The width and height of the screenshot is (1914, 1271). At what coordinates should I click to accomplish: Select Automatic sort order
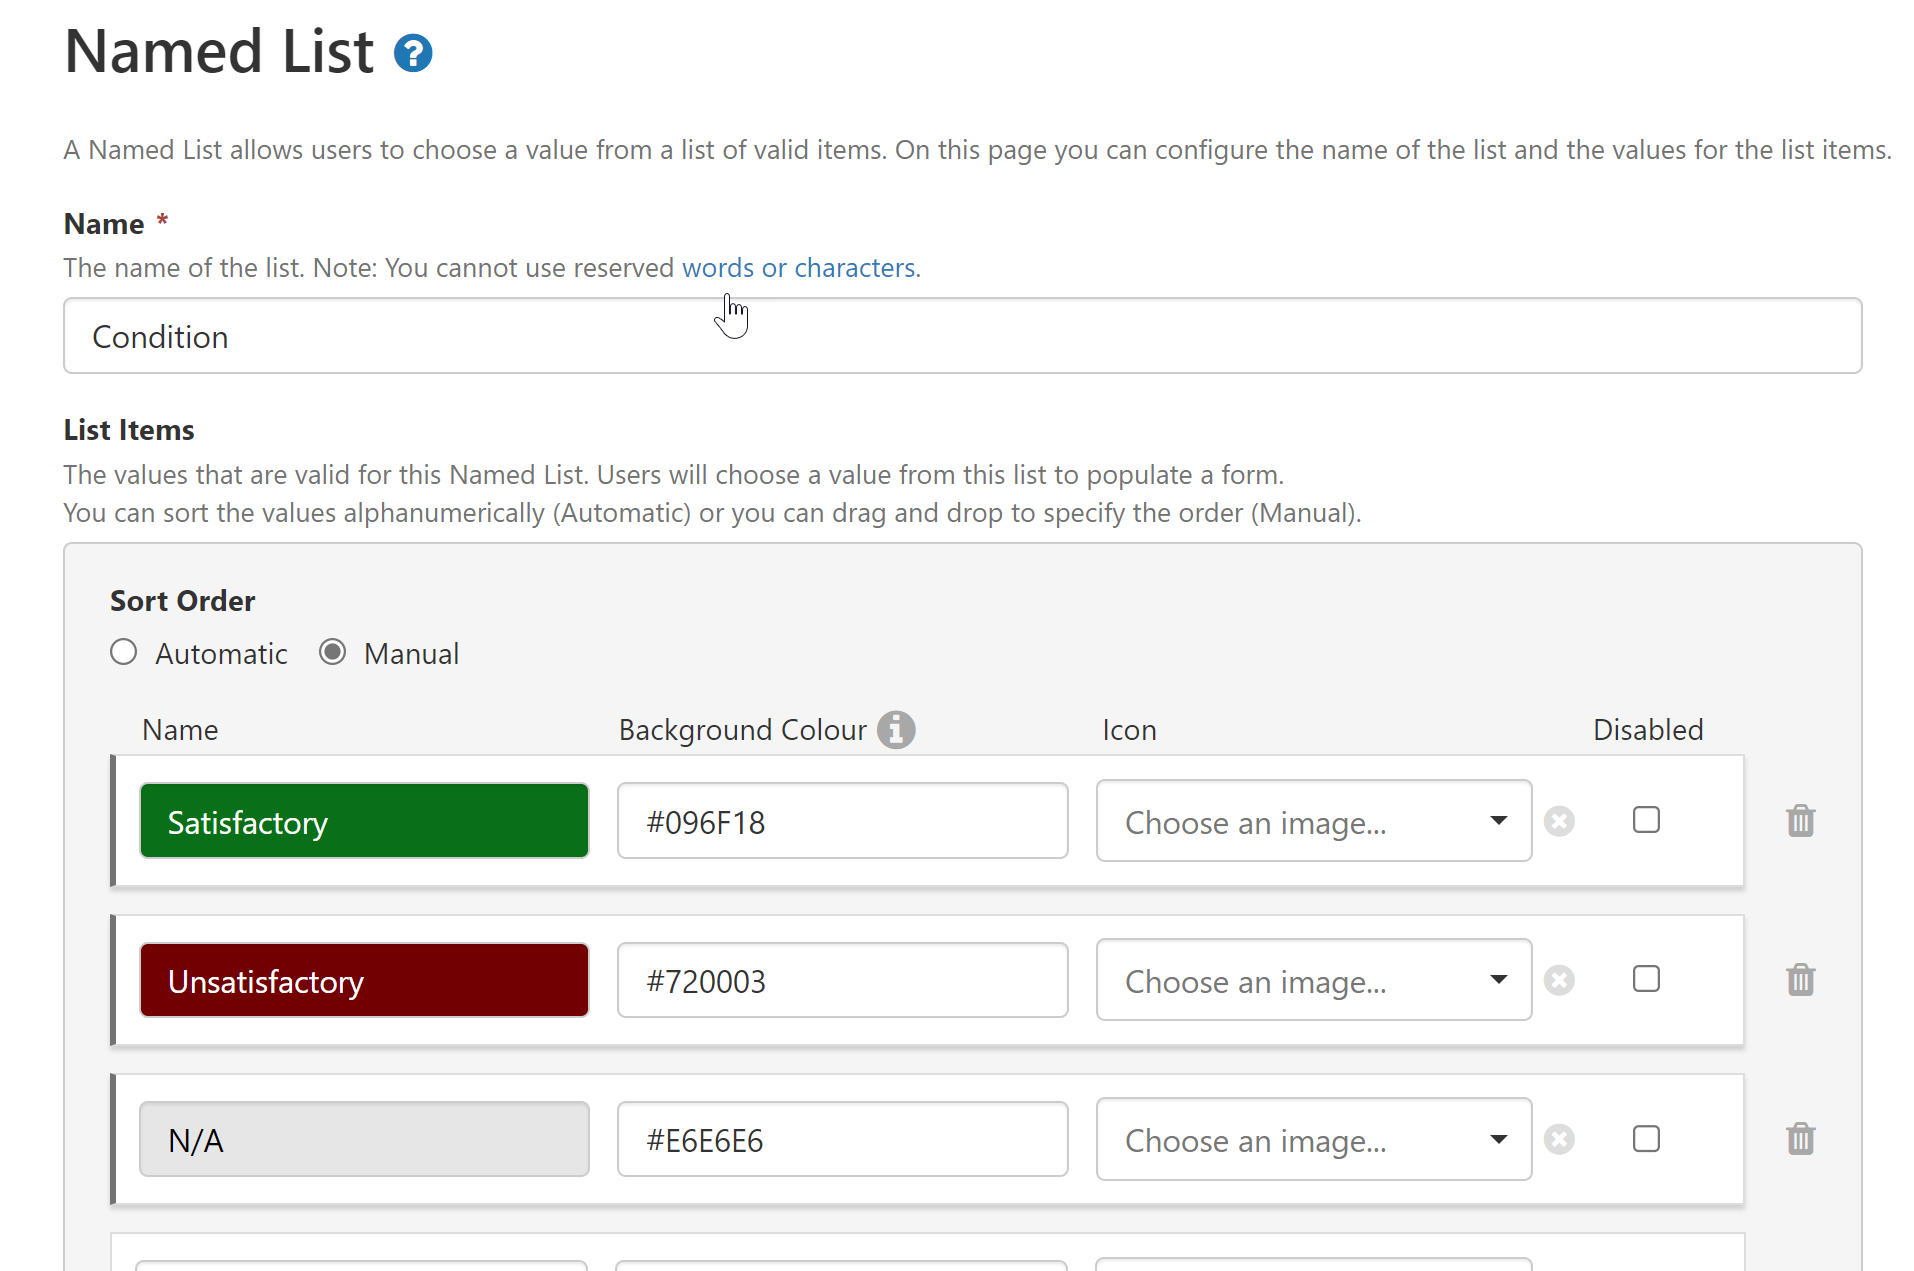pos(124,653)
